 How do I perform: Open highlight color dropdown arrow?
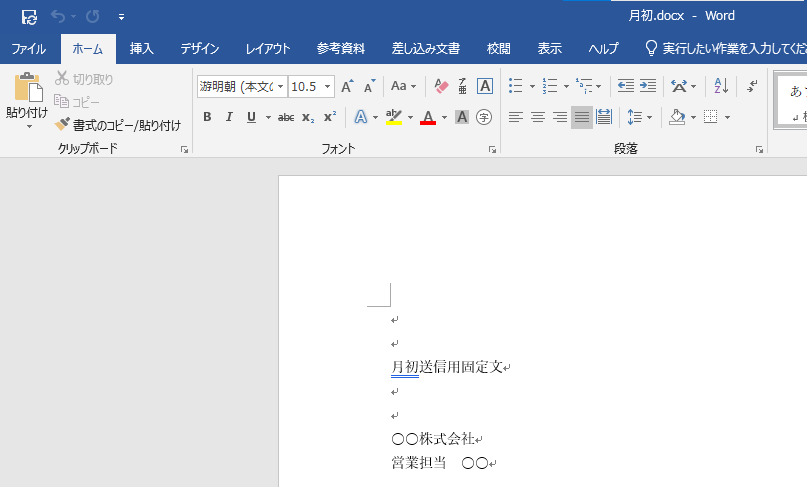(x=410, y=117)
